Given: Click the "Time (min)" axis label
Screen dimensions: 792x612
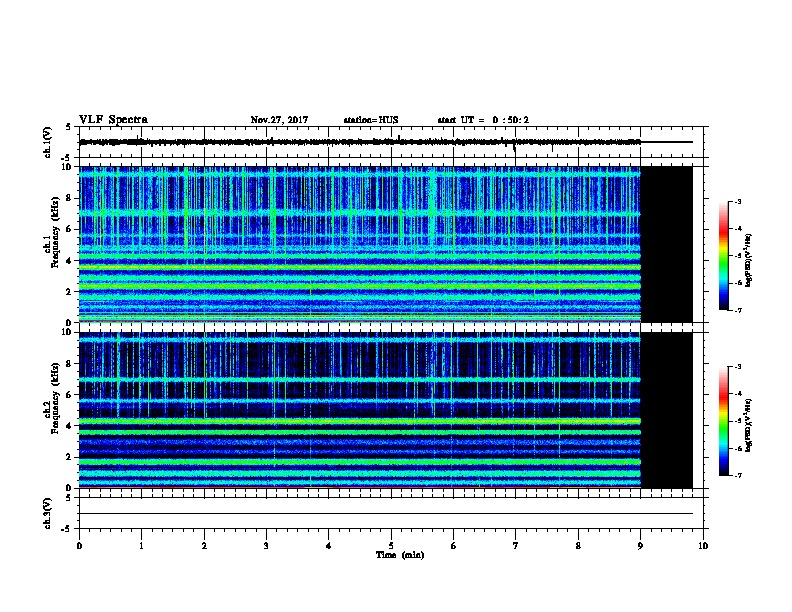Looking at the screenshot, I should pyautogui.click(x=400, y=555).
